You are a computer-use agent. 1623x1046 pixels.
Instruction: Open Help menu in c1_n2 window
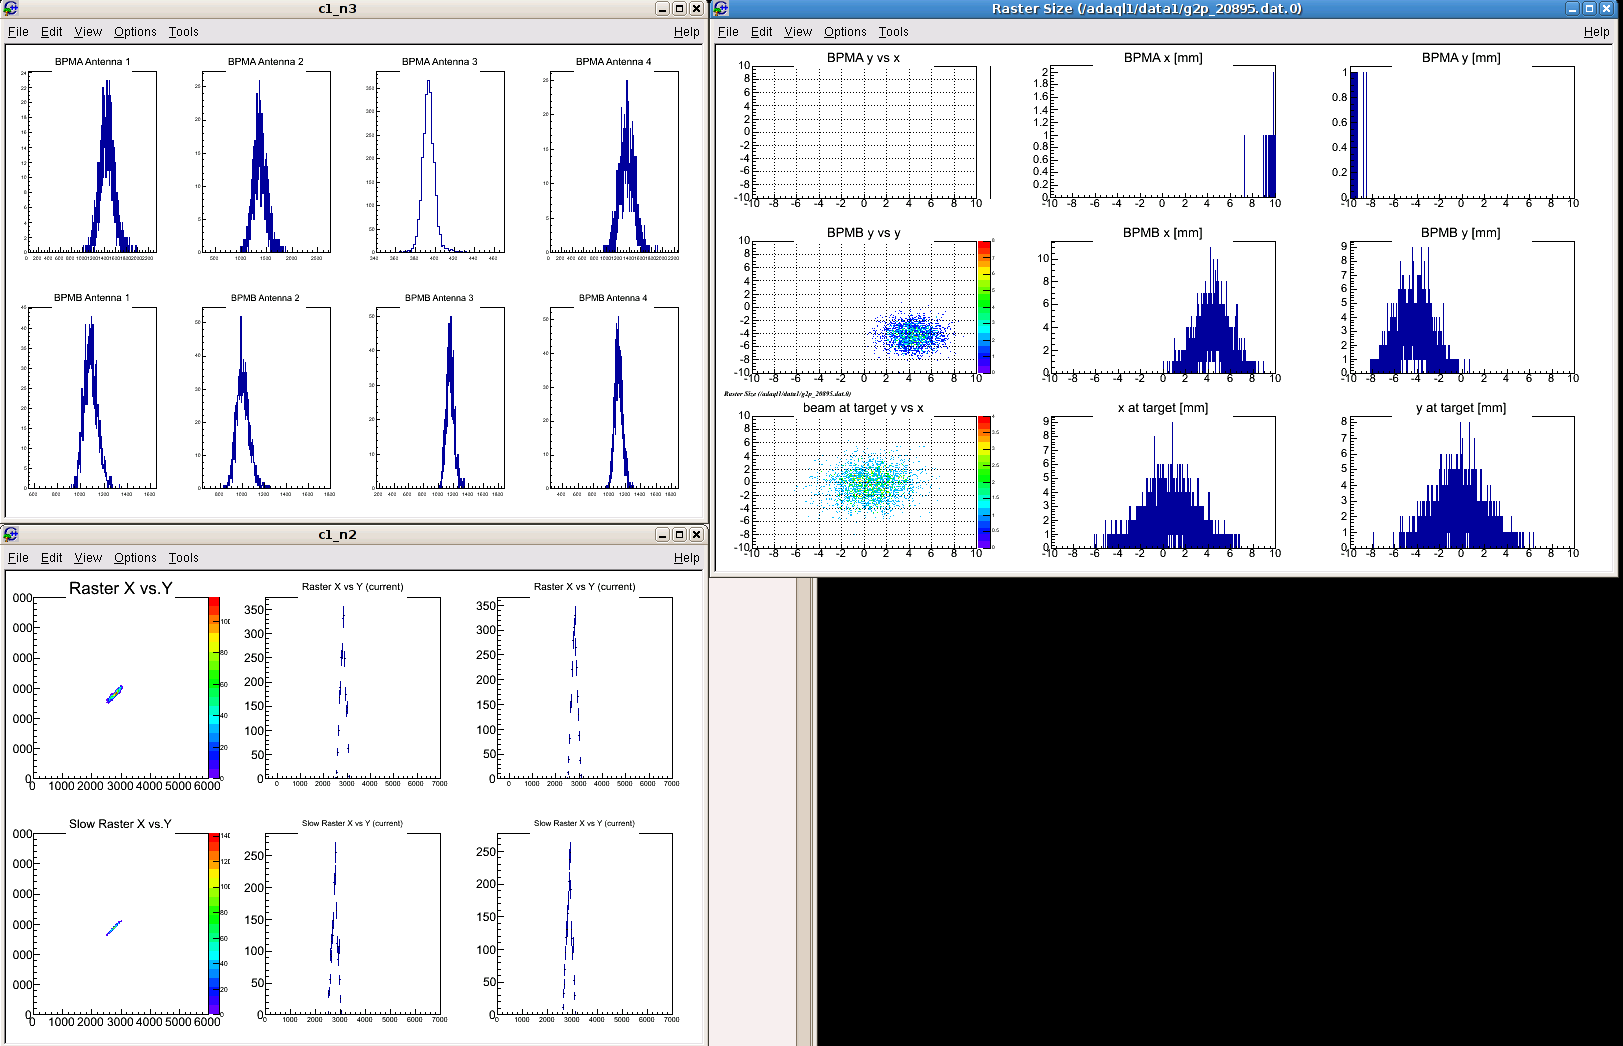pyautogui.click(x=686, y=558)
